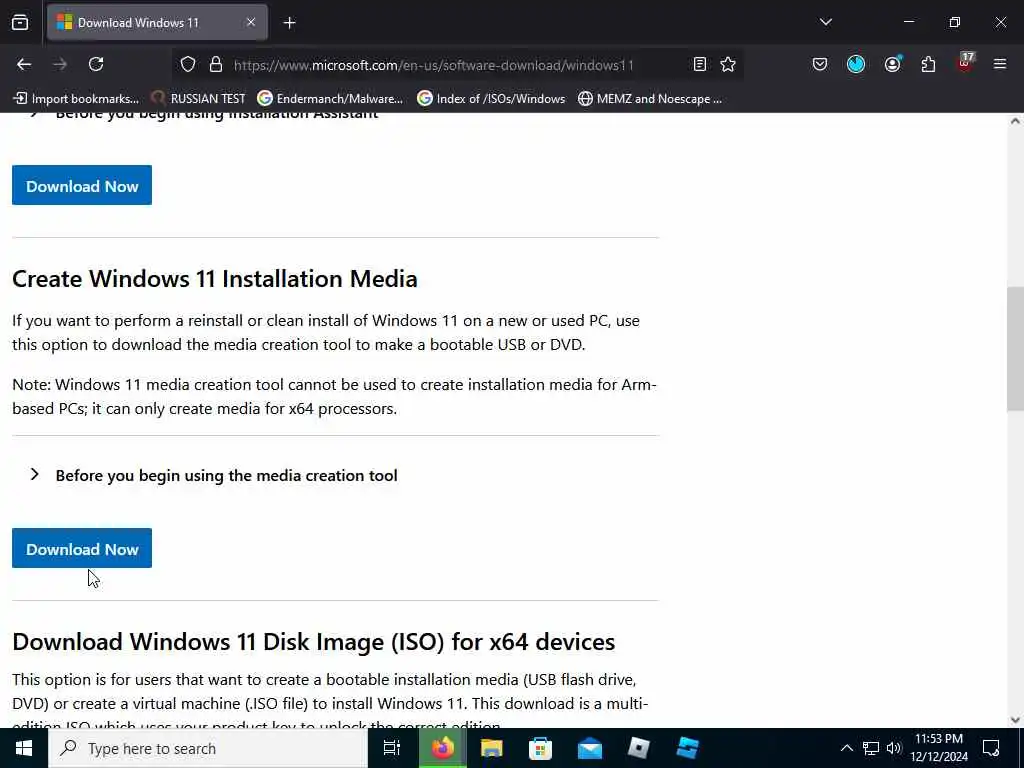Image resolution: width=1024 pixels, height=768 pixels.
Task: Close the Download Windows 11 tab
Action: [251, 22]
